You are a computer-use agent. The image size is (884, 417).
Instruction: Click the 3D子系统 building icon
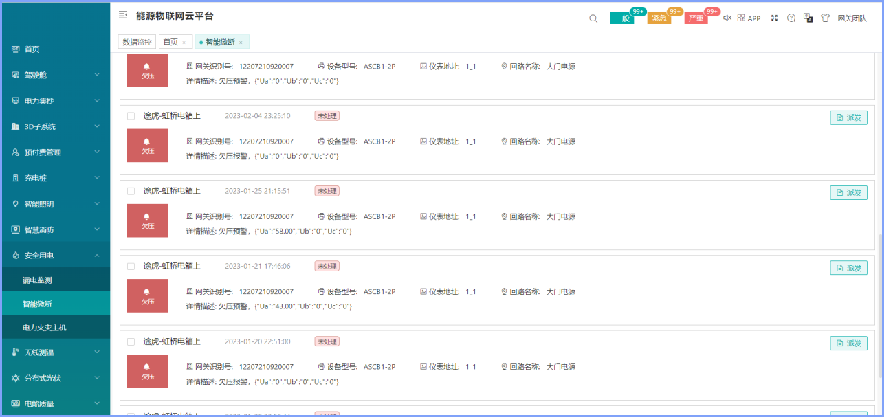coord(15,127)
